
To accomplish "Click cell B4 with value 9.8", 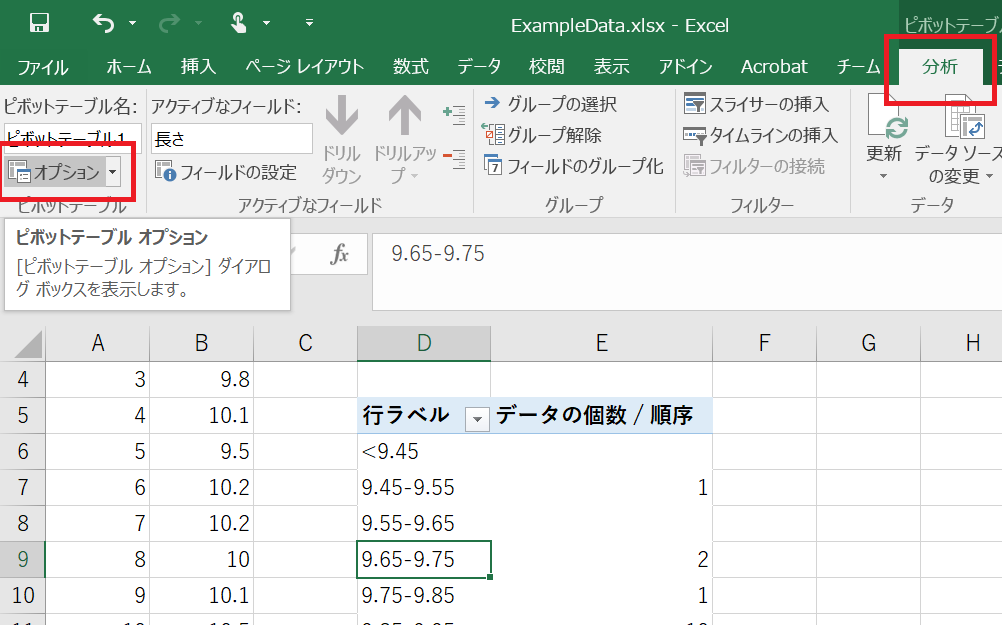I will pyautogui.click(x=201, y=380).
